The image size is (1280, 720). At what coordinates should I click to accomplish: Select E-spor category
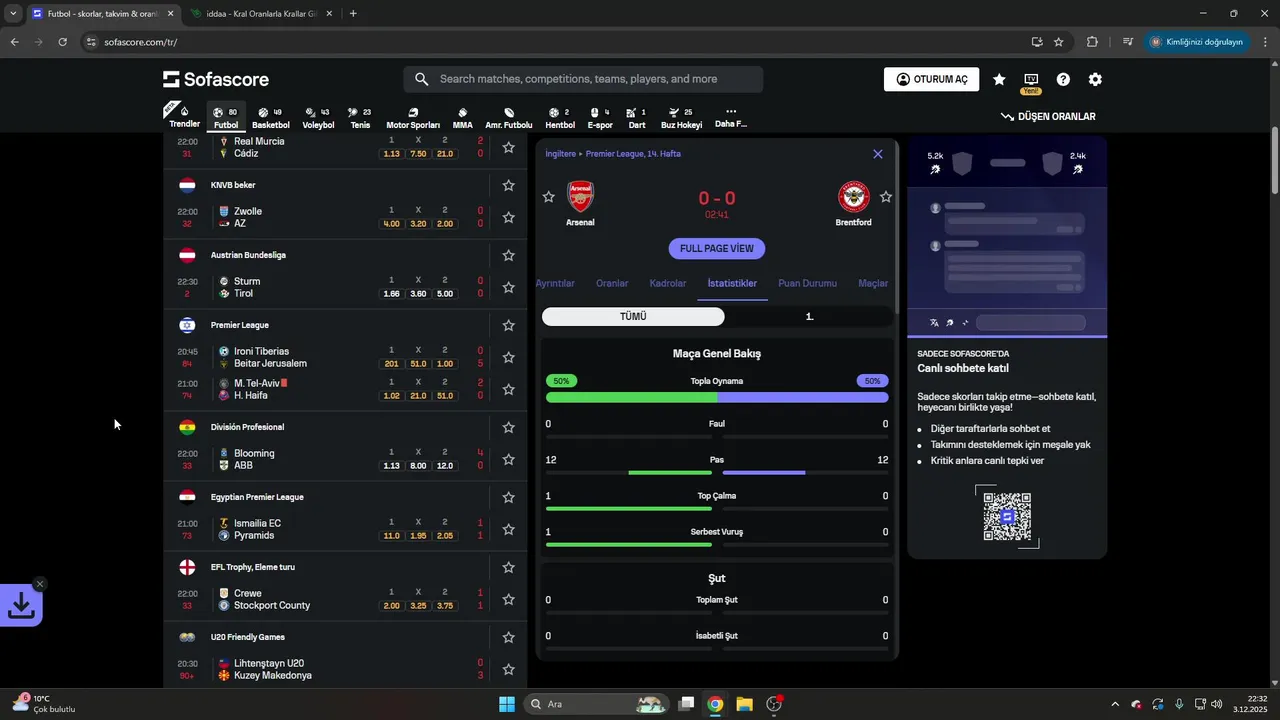coord(600,118)
